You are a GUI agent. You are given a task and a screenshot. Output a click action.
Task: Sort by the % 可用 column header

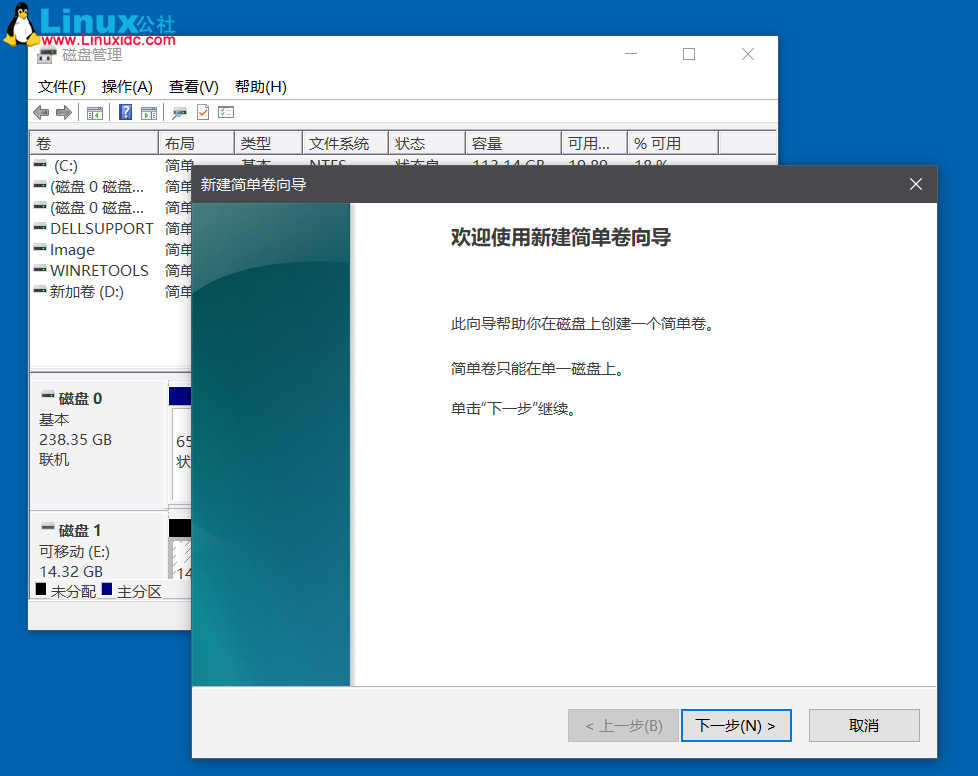[x=673, y=143]
